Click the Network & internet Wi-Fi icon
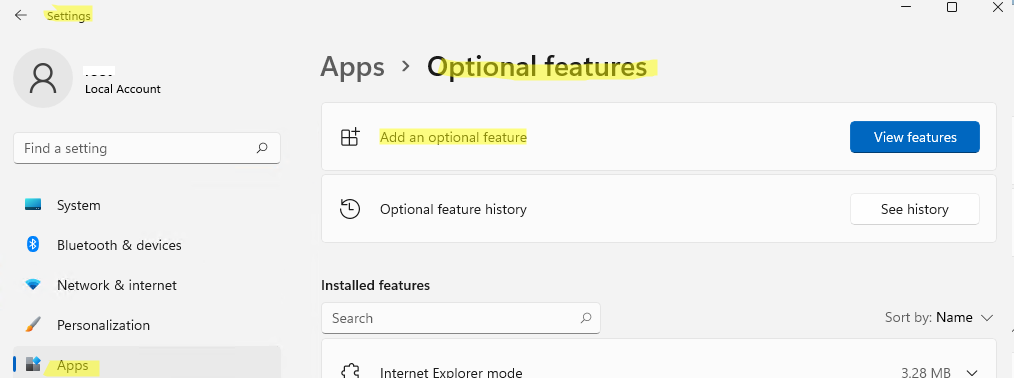Image resolution: width=1014 pixels, height=378 pixels. [x=33, y=285]
